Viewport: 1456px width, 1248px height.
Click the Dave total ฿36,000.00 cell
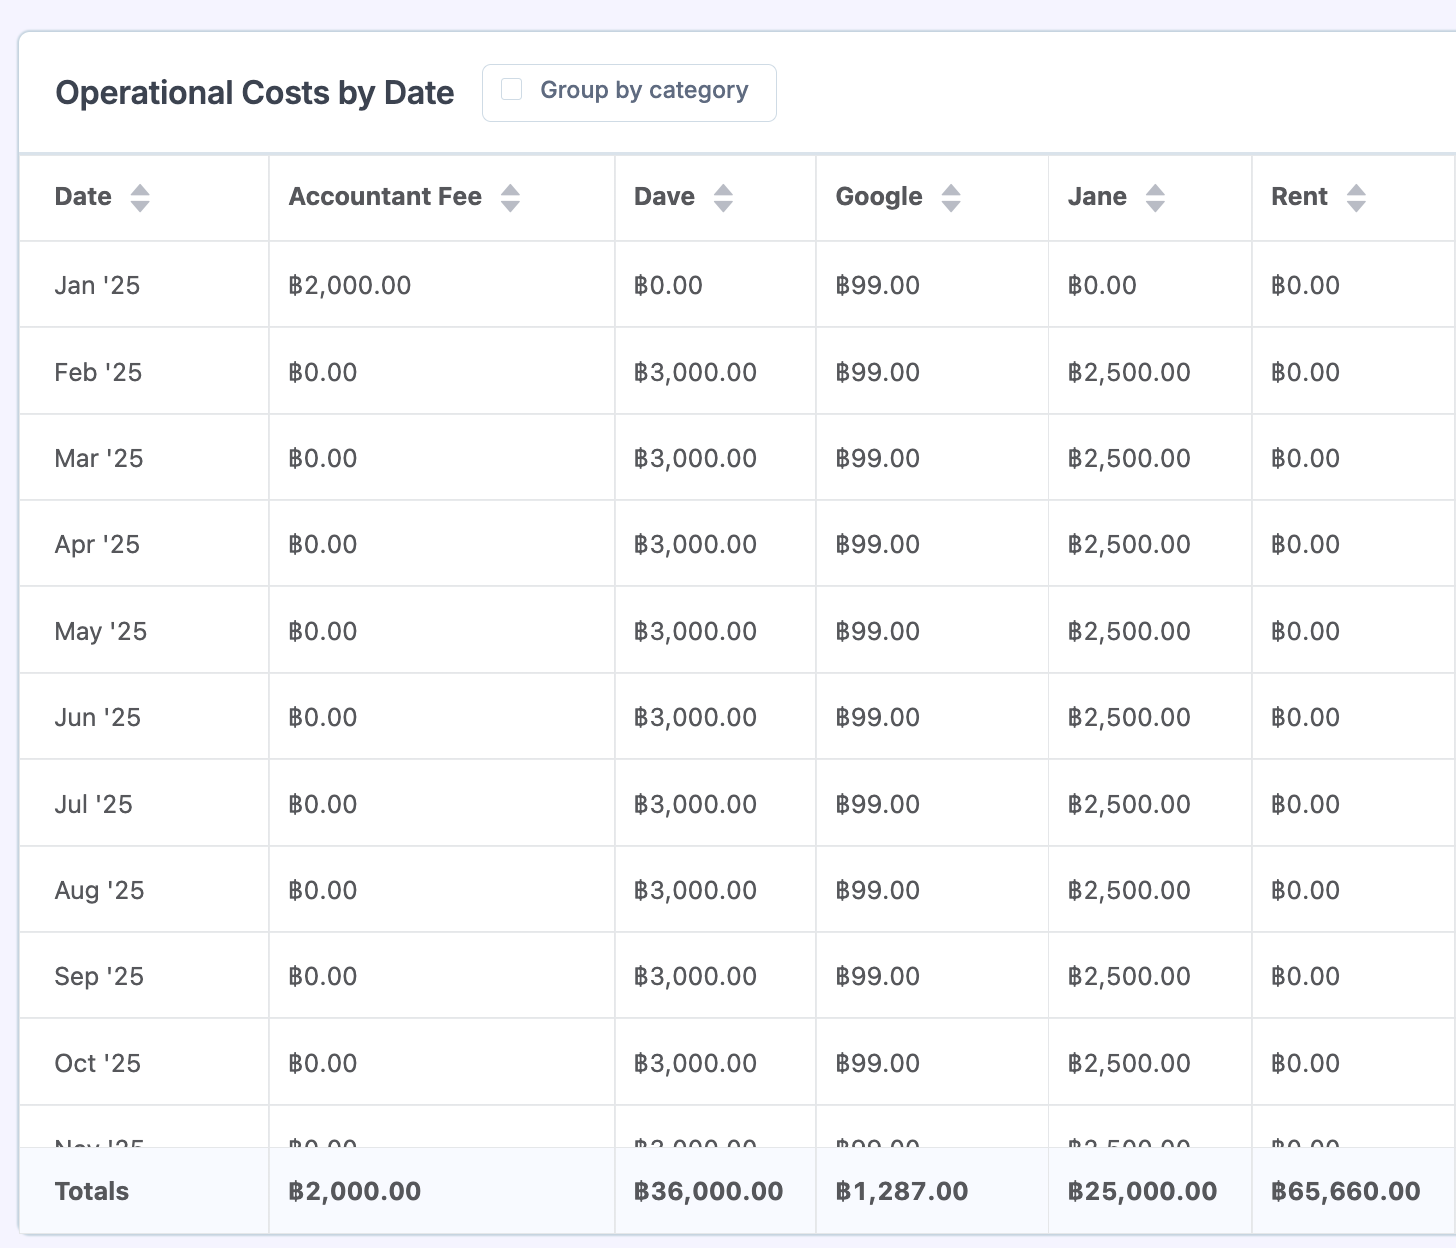(709, 1192)
